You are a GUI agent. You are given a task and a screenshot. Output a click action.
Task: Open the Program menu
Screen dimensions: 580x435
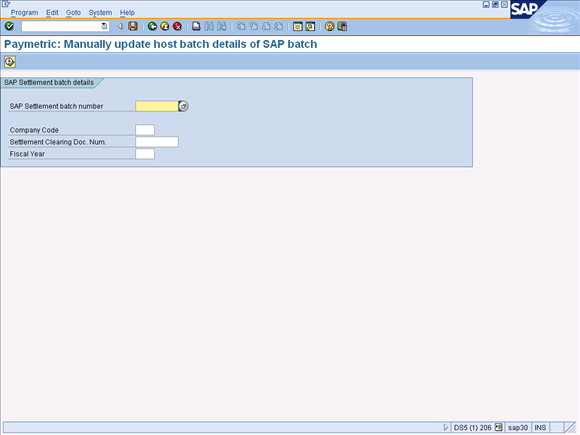[x=24, y=13]
